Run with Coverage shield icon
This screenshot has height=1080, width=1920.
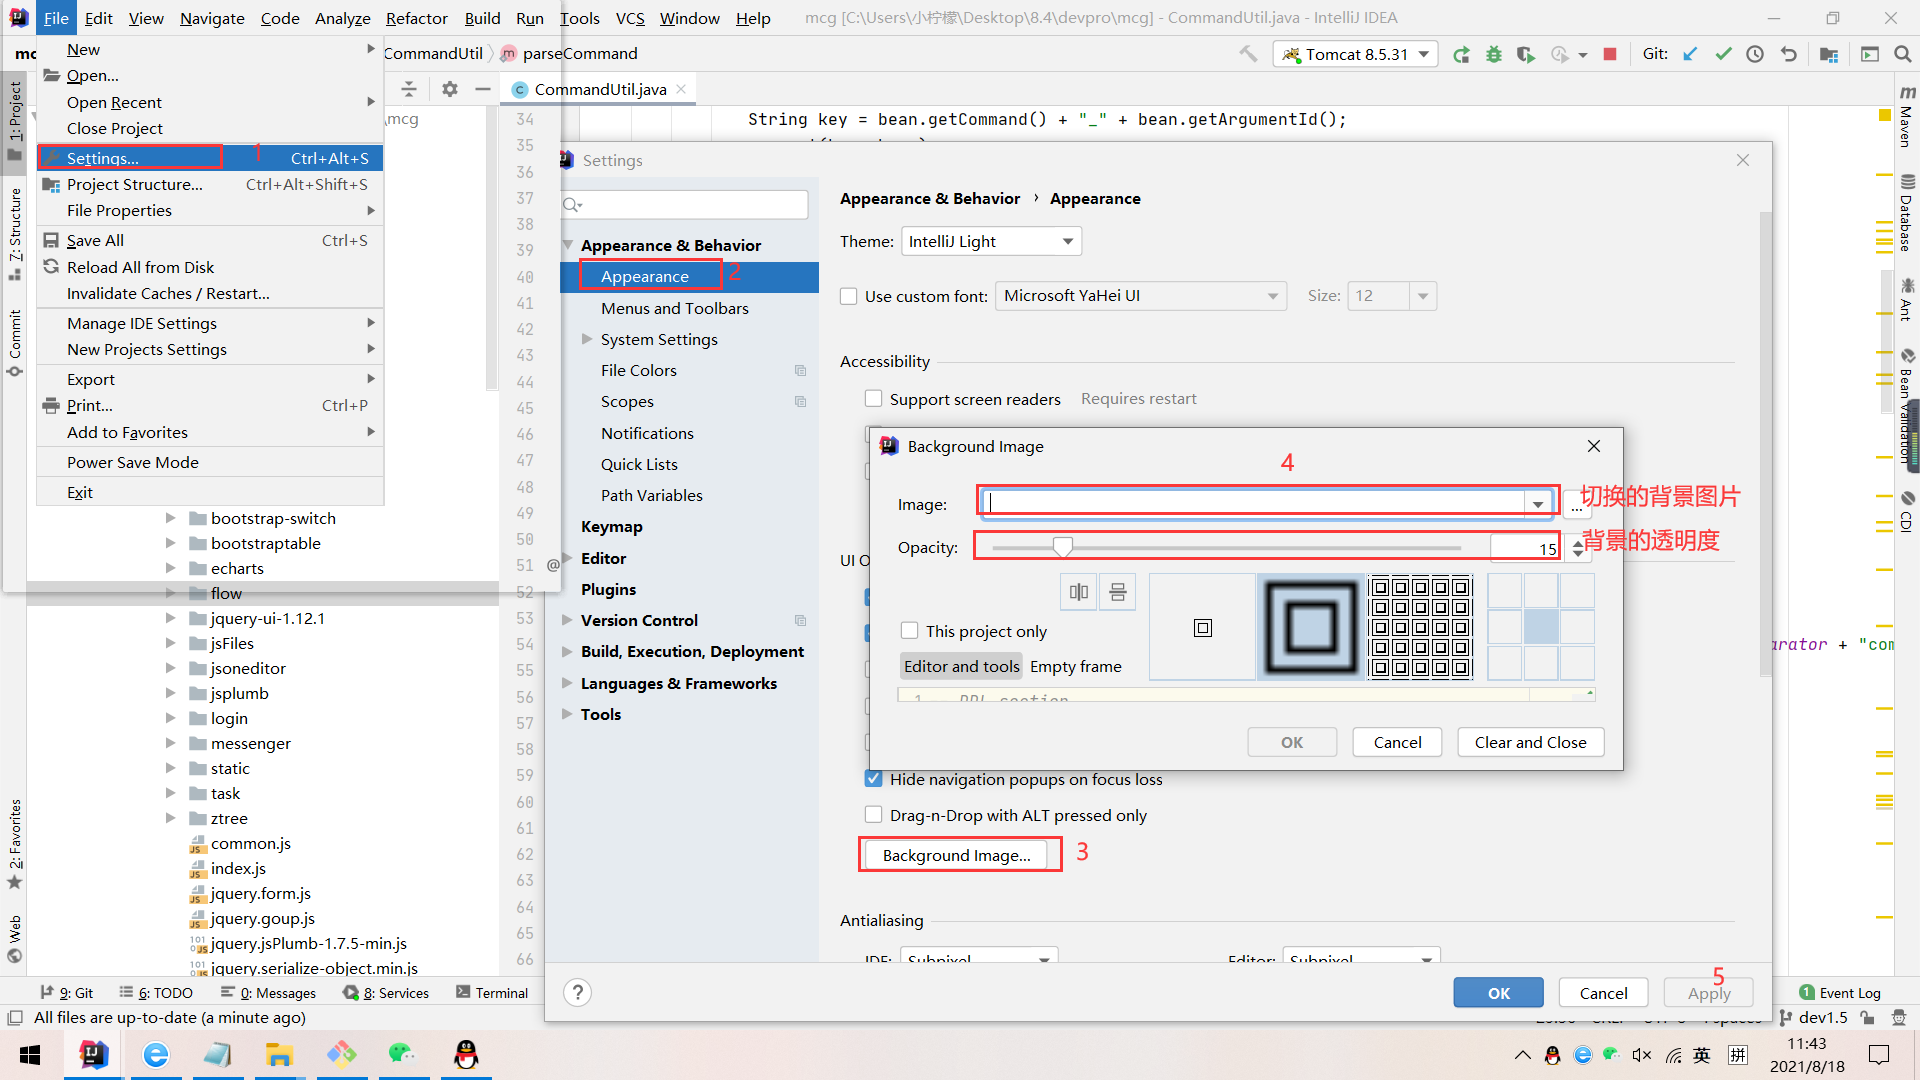1525,54
